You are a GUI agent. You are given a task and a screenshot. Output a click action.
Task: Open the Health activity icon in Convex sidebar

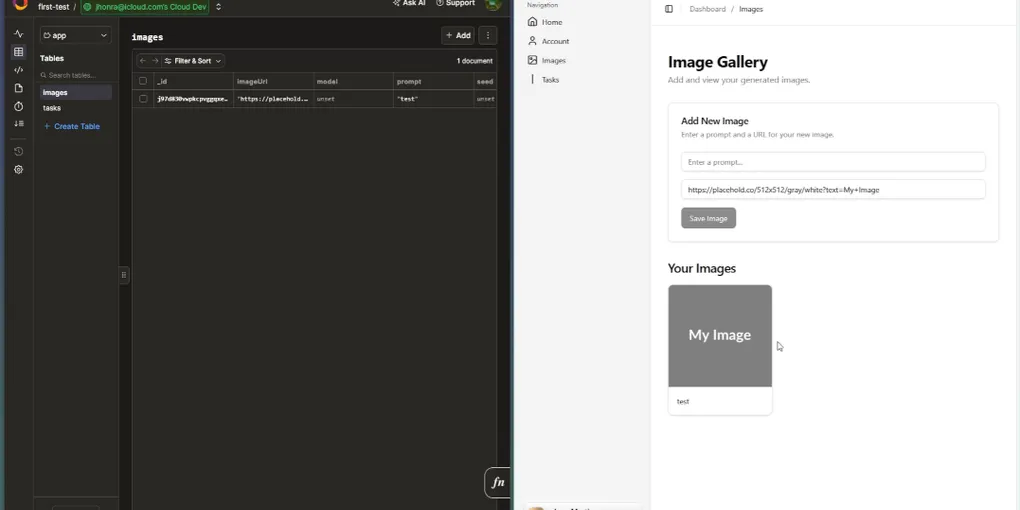pyautogui.click(x=18, y=34)
